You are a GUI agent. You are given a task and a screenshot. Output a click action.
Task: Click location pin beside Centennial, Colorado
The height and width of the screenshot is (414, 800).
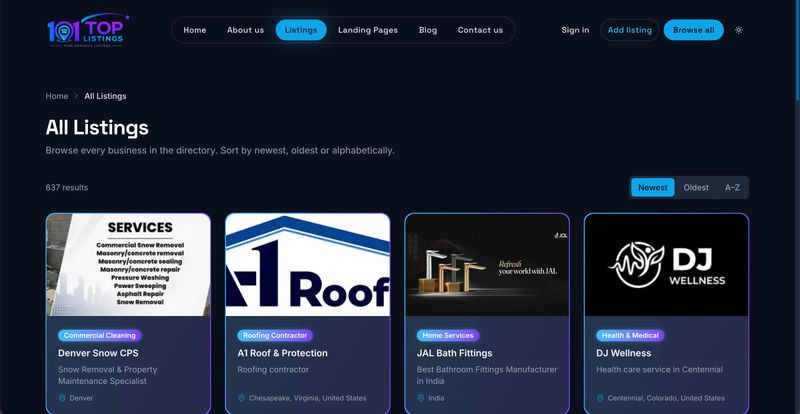(x=601, y=398)
